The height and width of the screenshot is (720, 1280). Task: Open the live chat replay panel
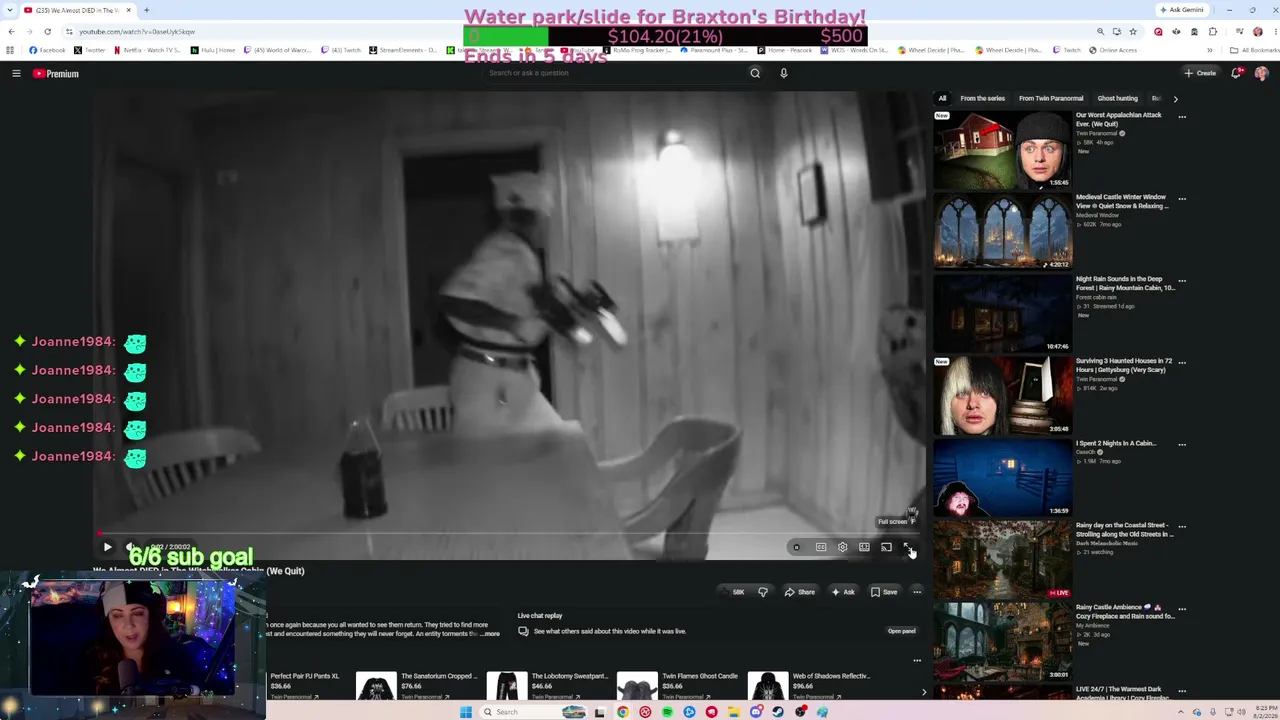901,631
